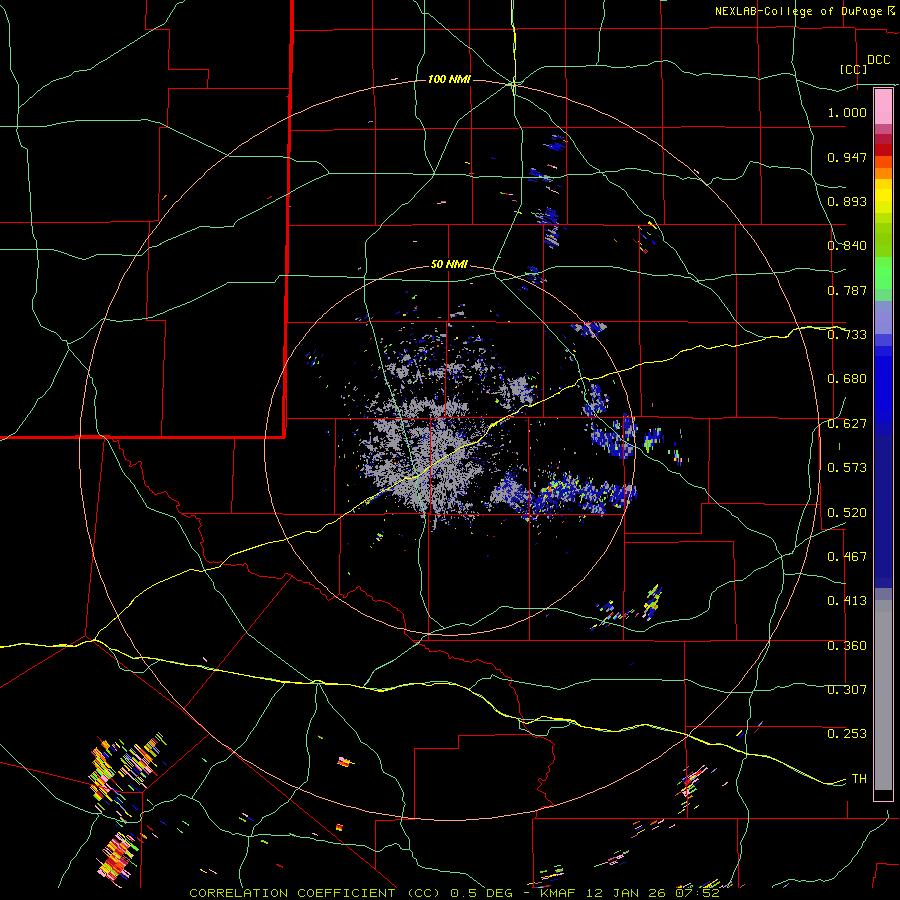900x900 pixels.
Task: Click the 0.947 legend value
Action: click(847, 157)
